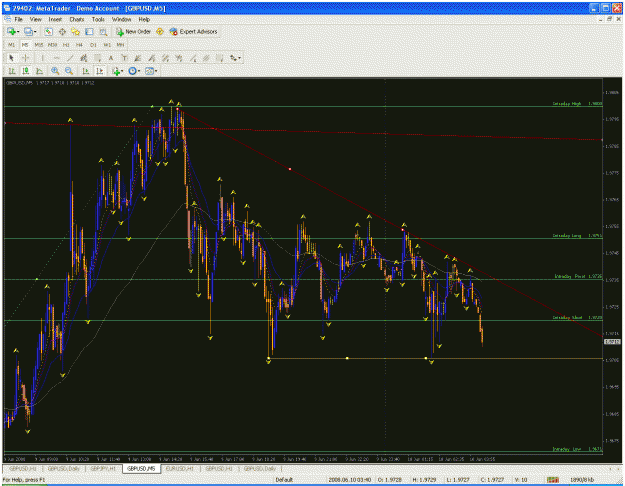Open the Tools menu
The height and width of the screenshot is (486, 625).
[98, 19]
